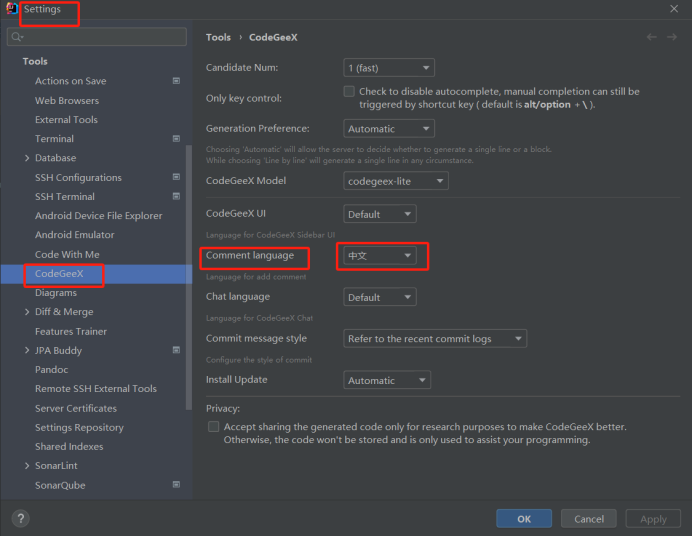Viewport: 692px width, 536px height.
Task: Go back with the left arrow icon
Action: [651, 37]
